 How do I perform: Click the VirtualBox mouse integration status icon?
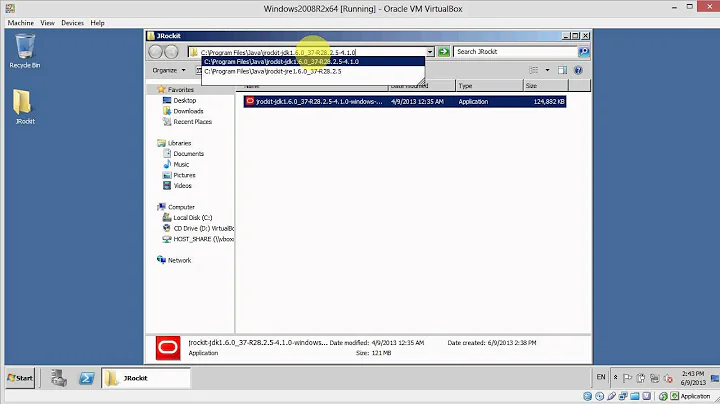pos(663,396)
